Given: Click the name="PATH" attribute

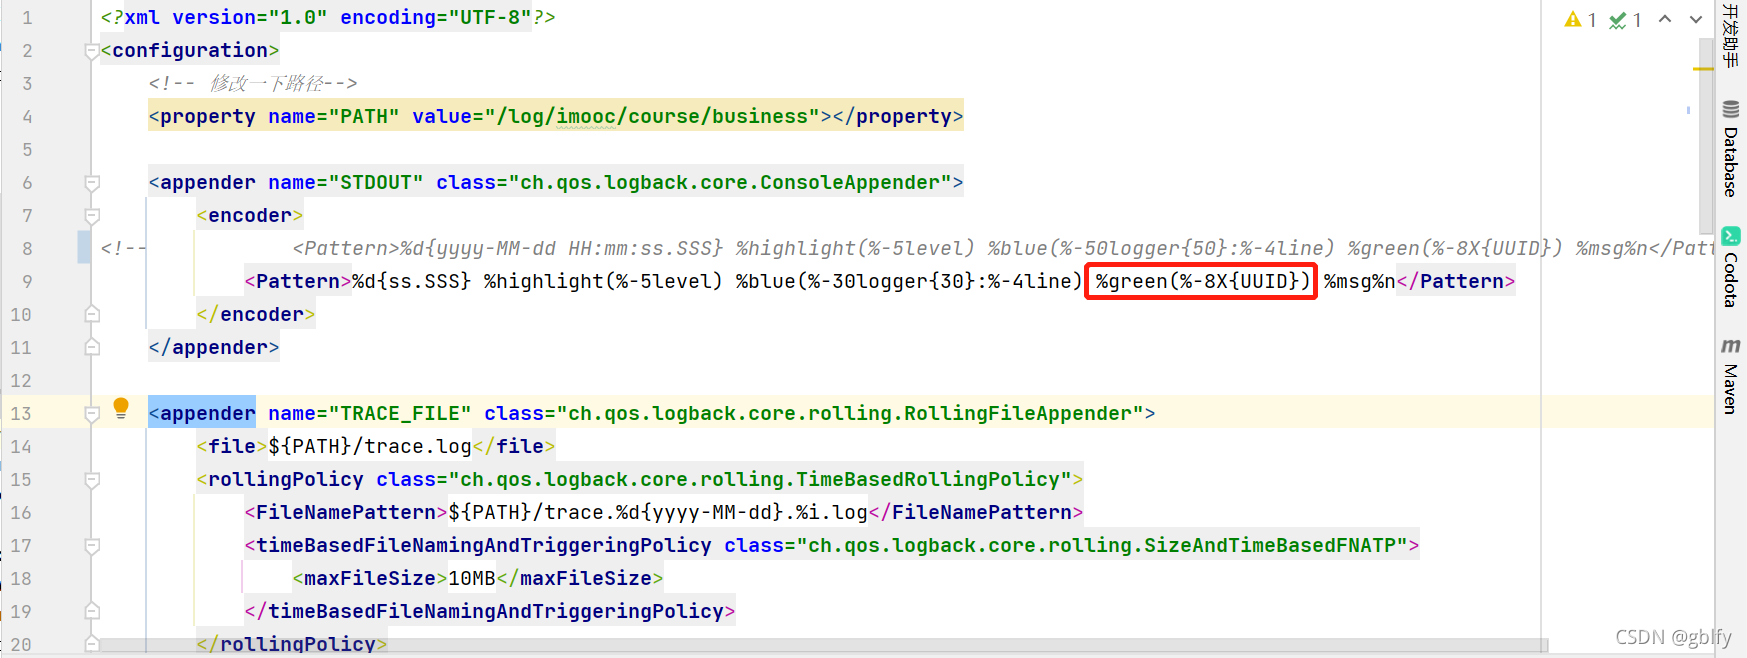Looking at the screenshot, I should click(x=334, y=117).
